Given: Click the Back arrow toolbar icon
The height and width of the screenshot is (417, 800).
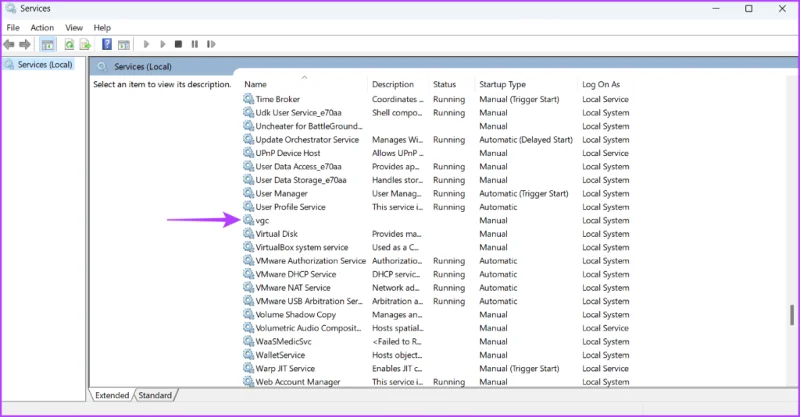Looking at the screenshot, I should [x=9, y=44].
